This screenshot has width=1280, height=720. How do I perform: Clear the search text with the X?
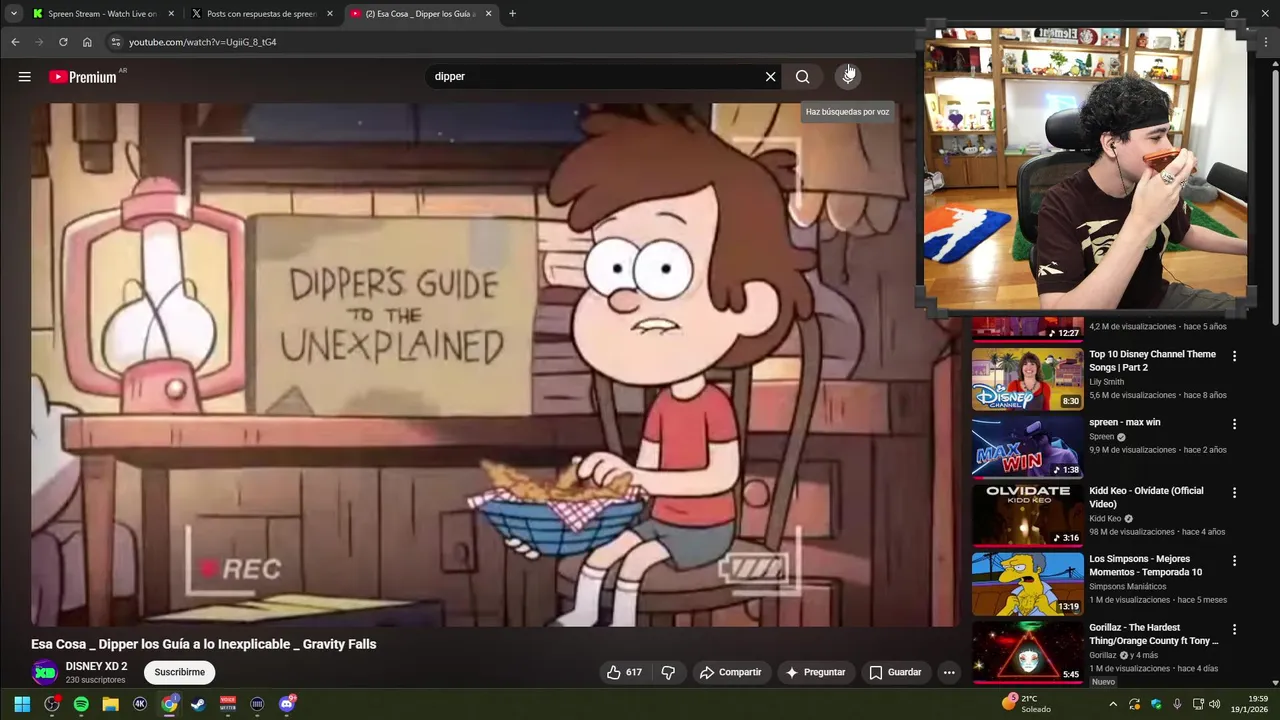point(770,76)
